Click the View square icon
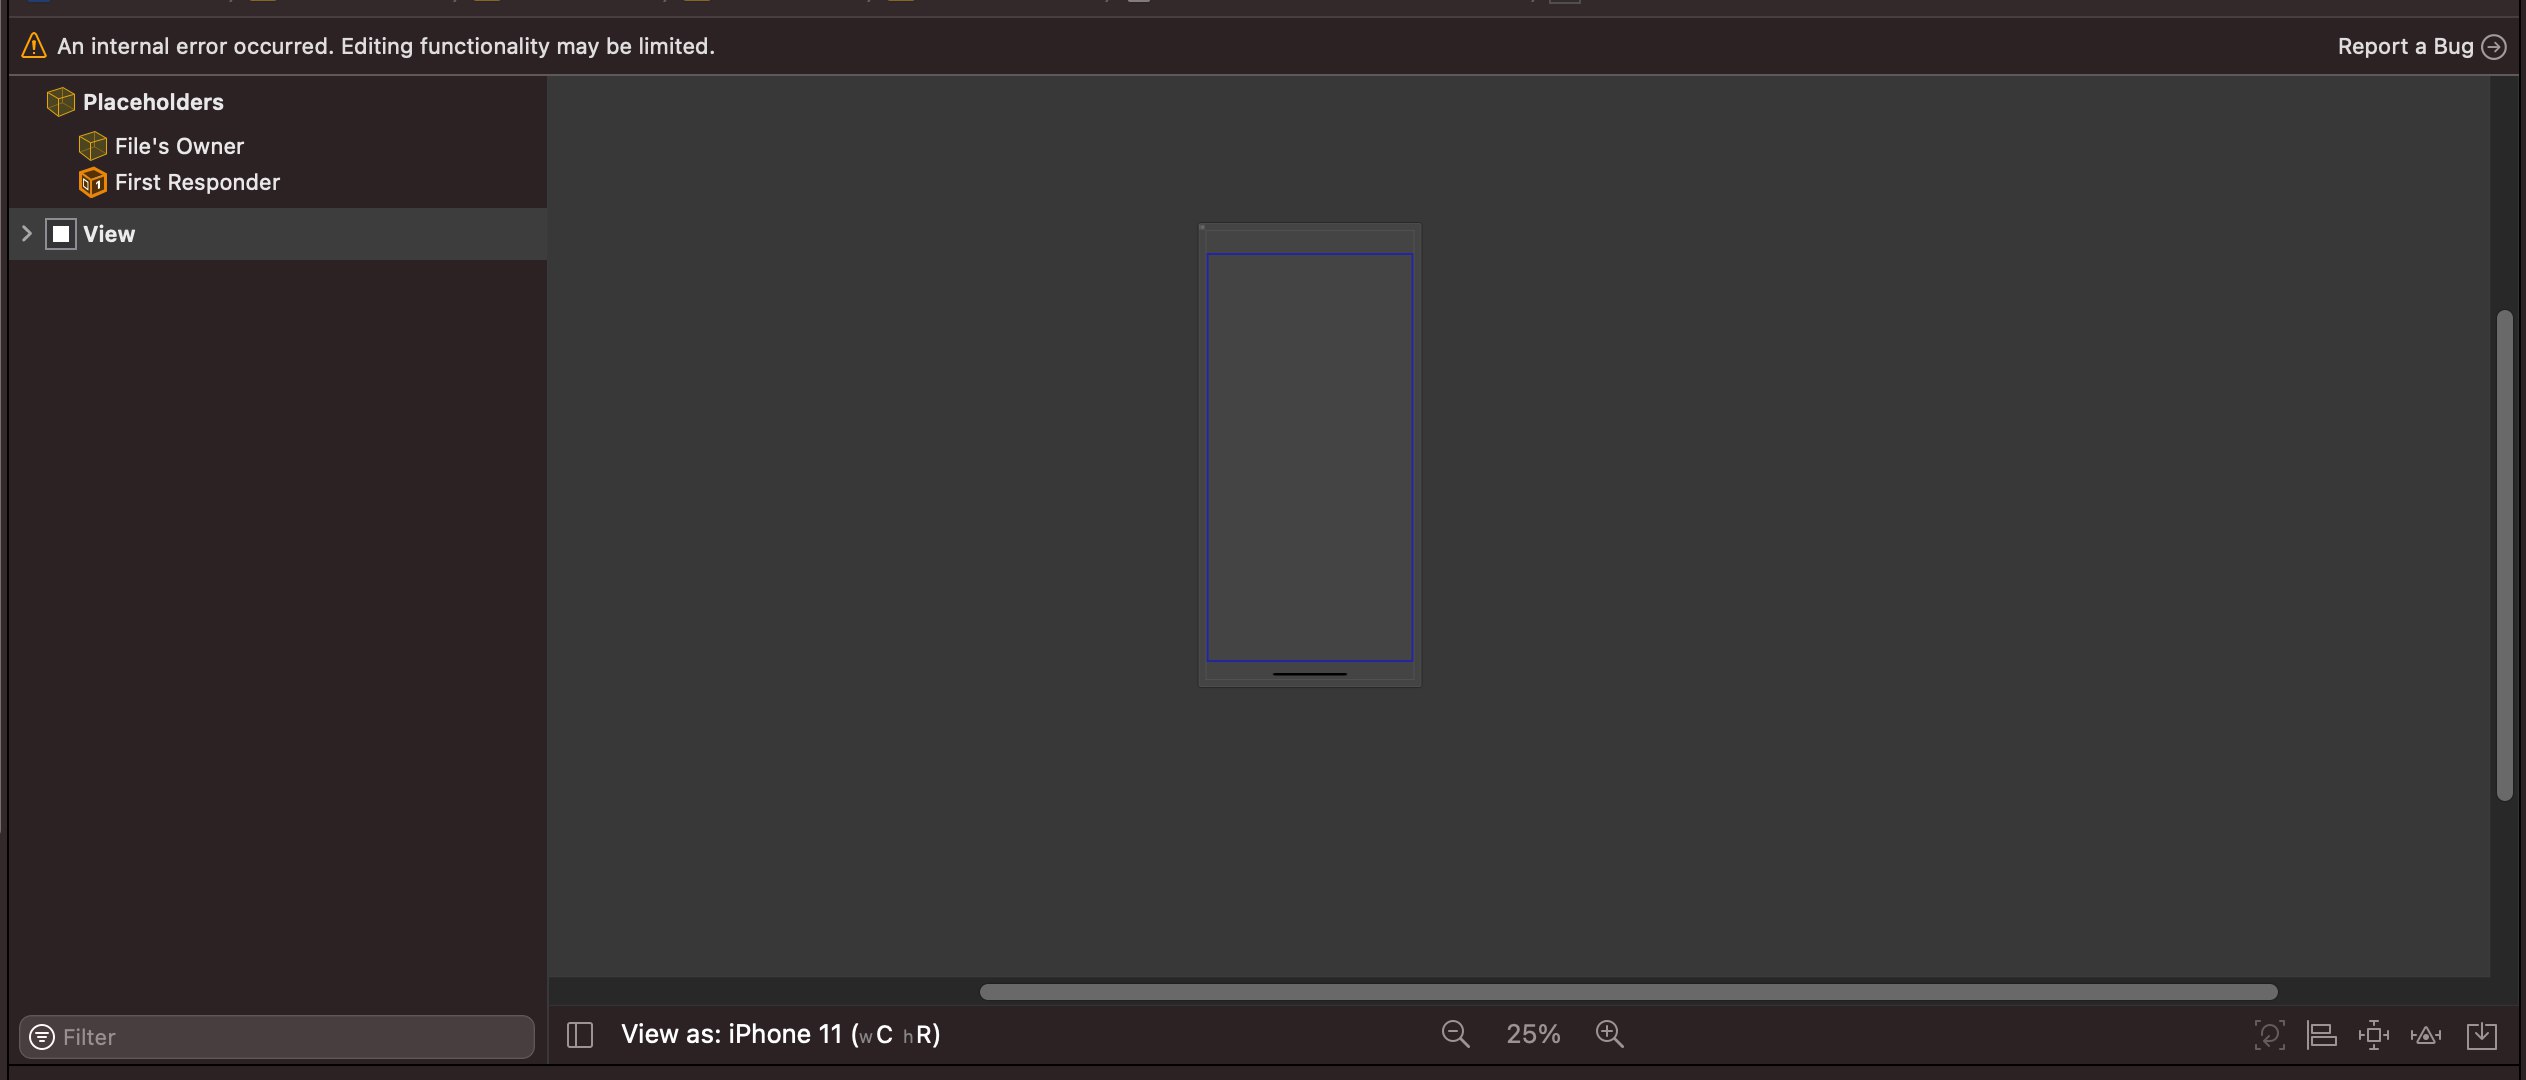 [x=61, y=234]
